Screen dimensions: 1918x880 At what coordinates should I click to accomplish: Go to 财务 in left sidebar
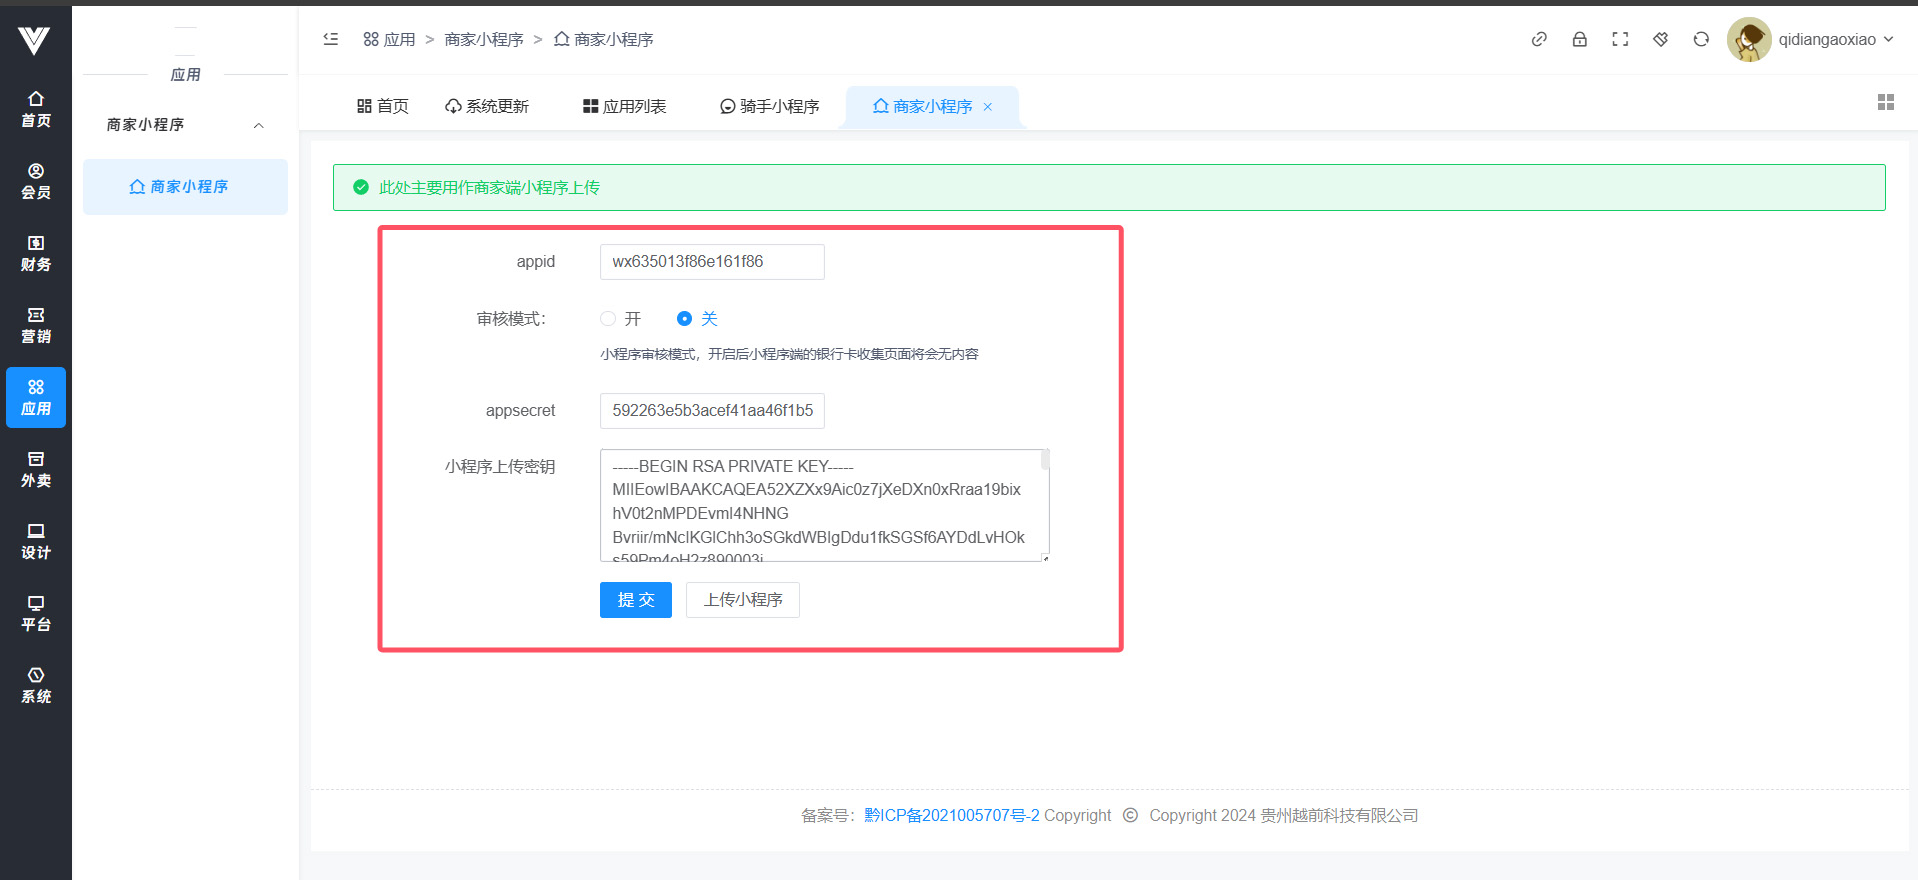[x=36, y=253]
